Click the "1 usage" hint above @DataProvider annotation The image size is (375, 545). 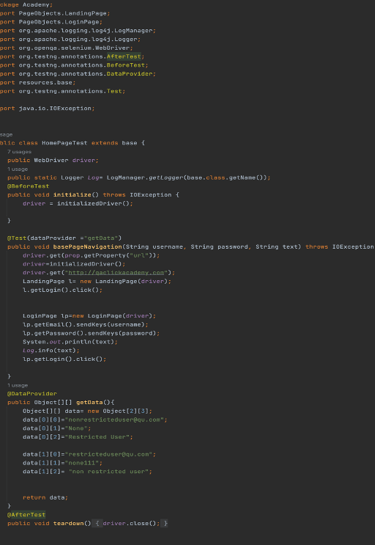point(18,385)
